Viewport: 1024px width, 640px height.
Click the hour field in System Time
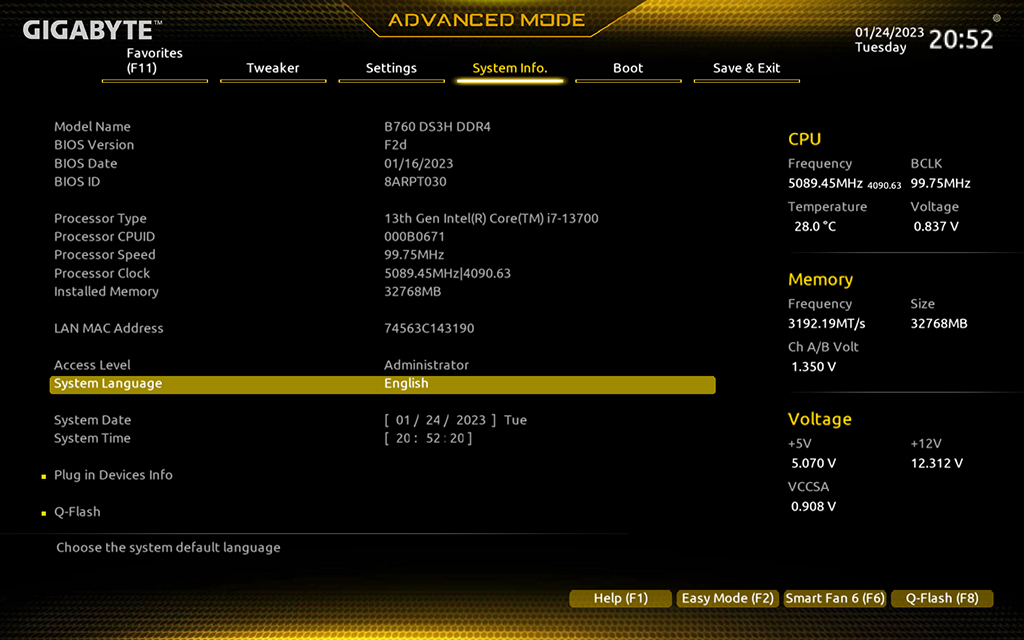[403, 438]
